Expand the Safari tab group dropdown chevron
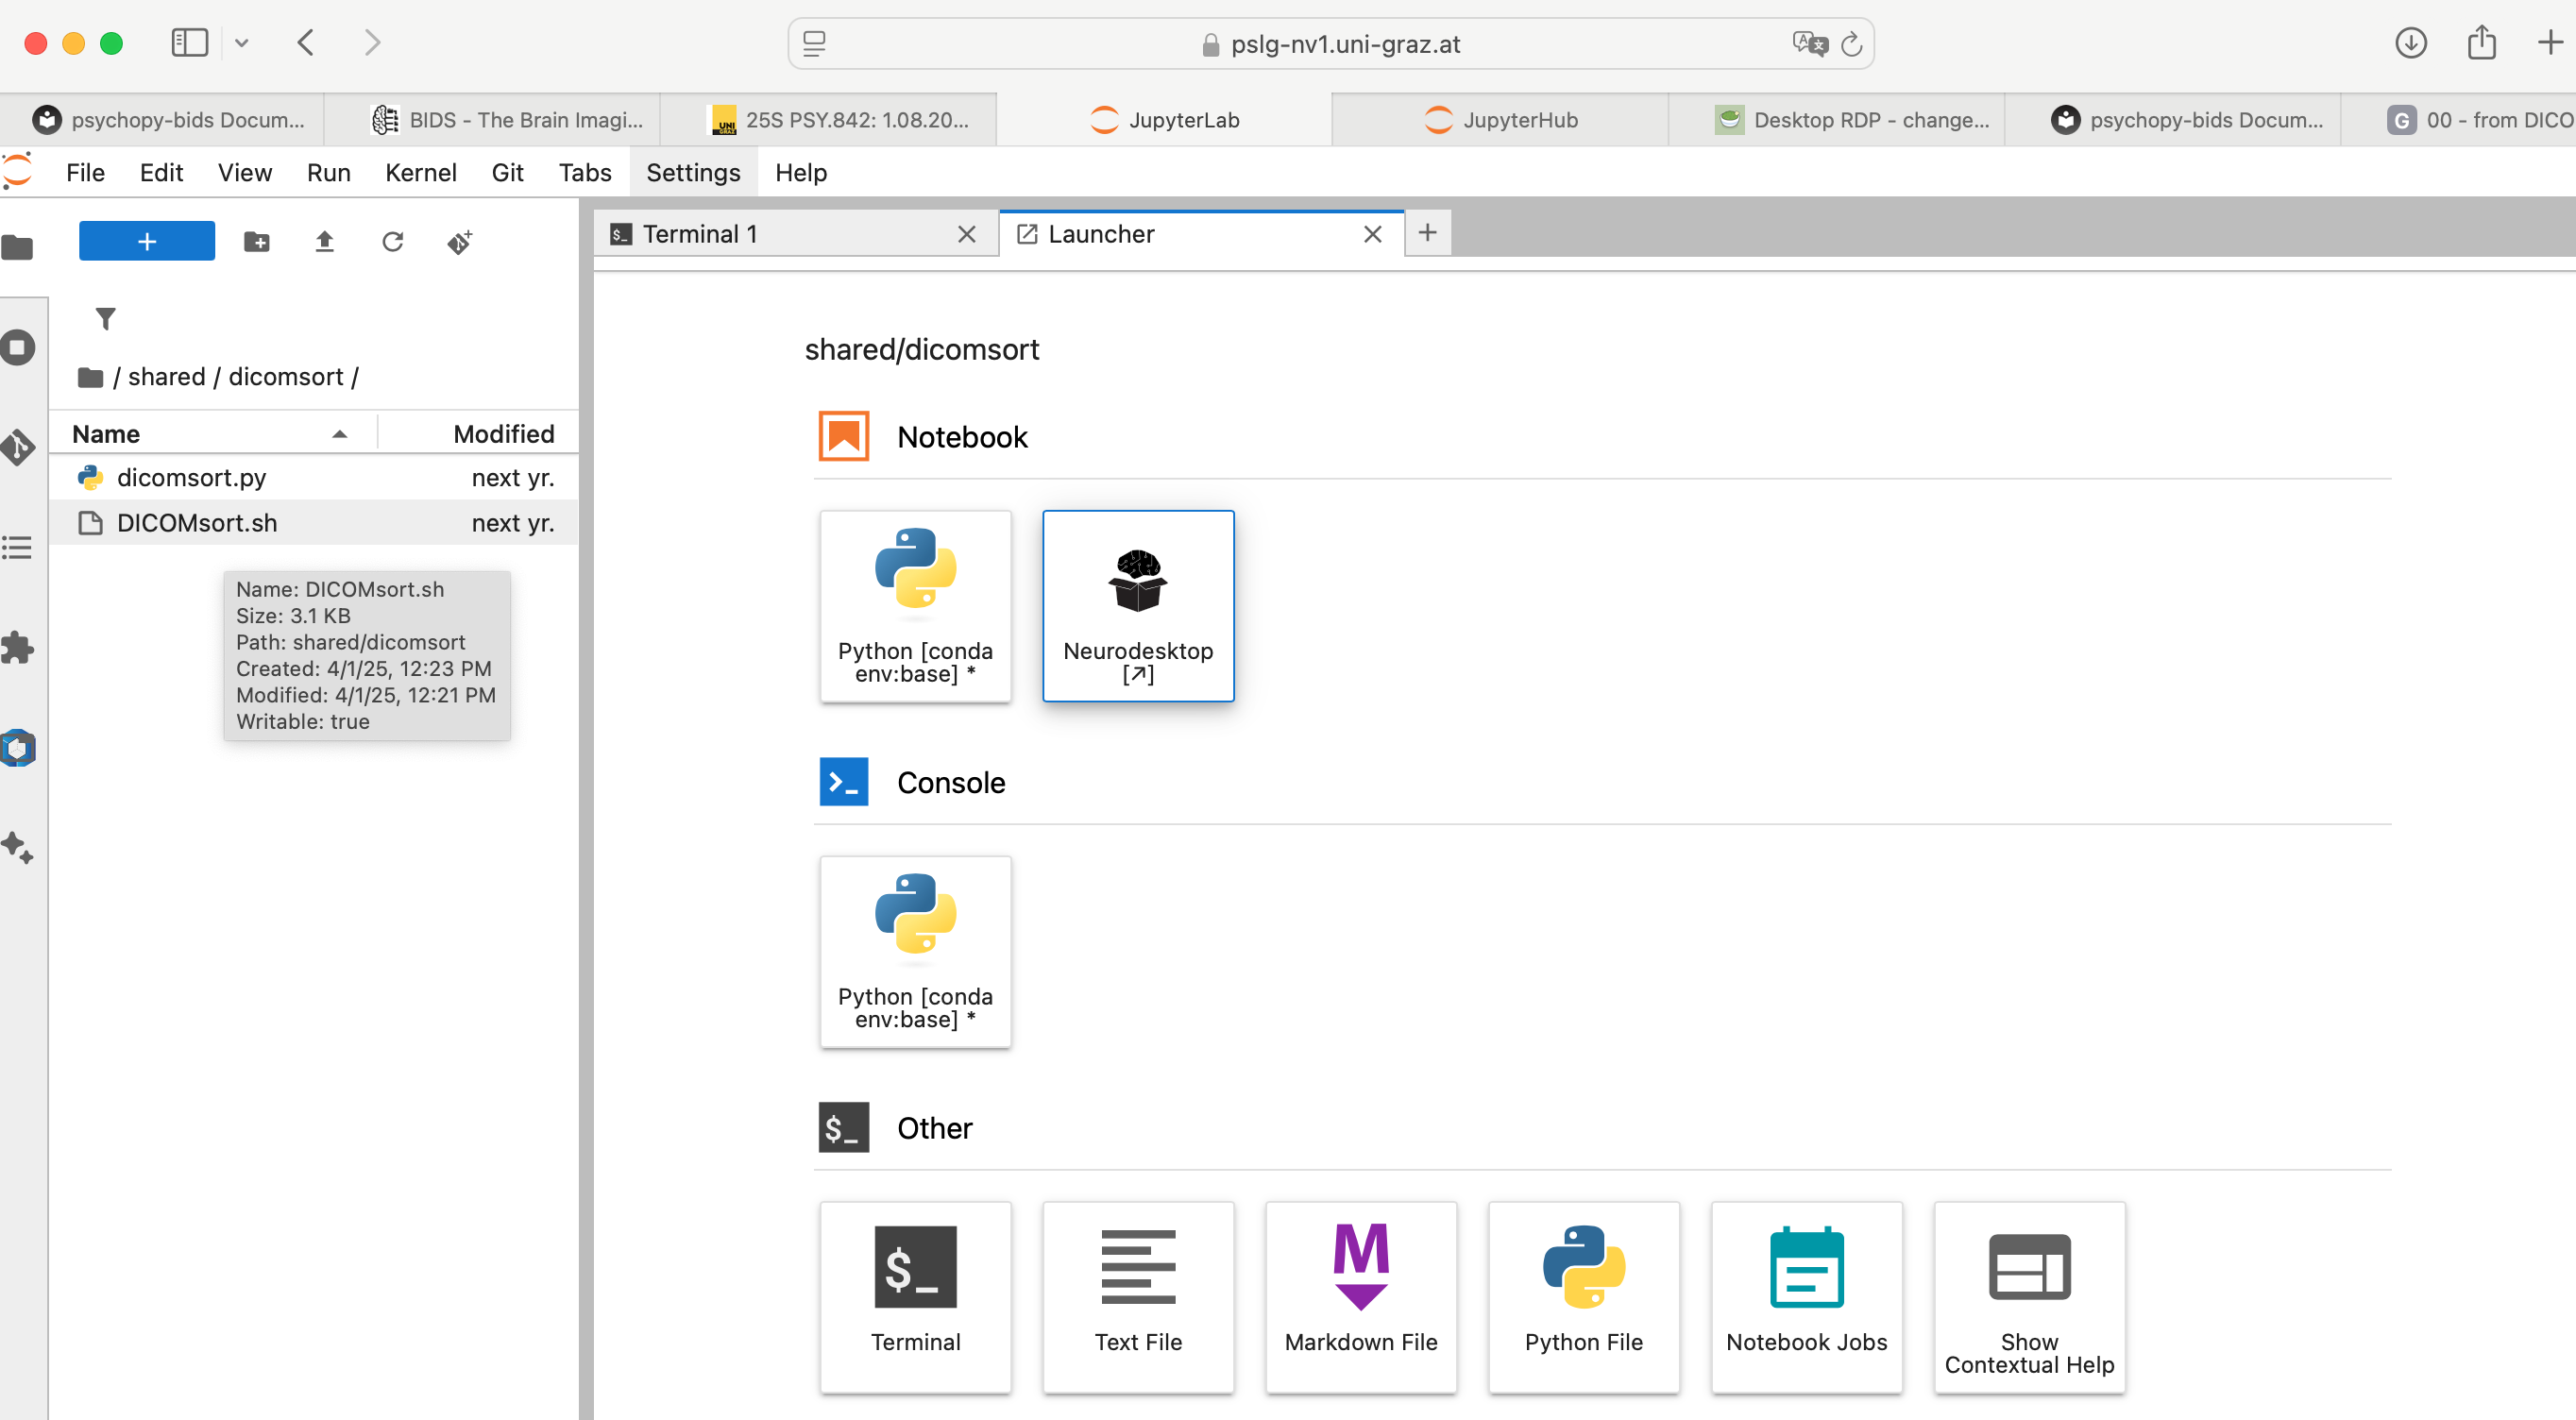 point(241,43)
